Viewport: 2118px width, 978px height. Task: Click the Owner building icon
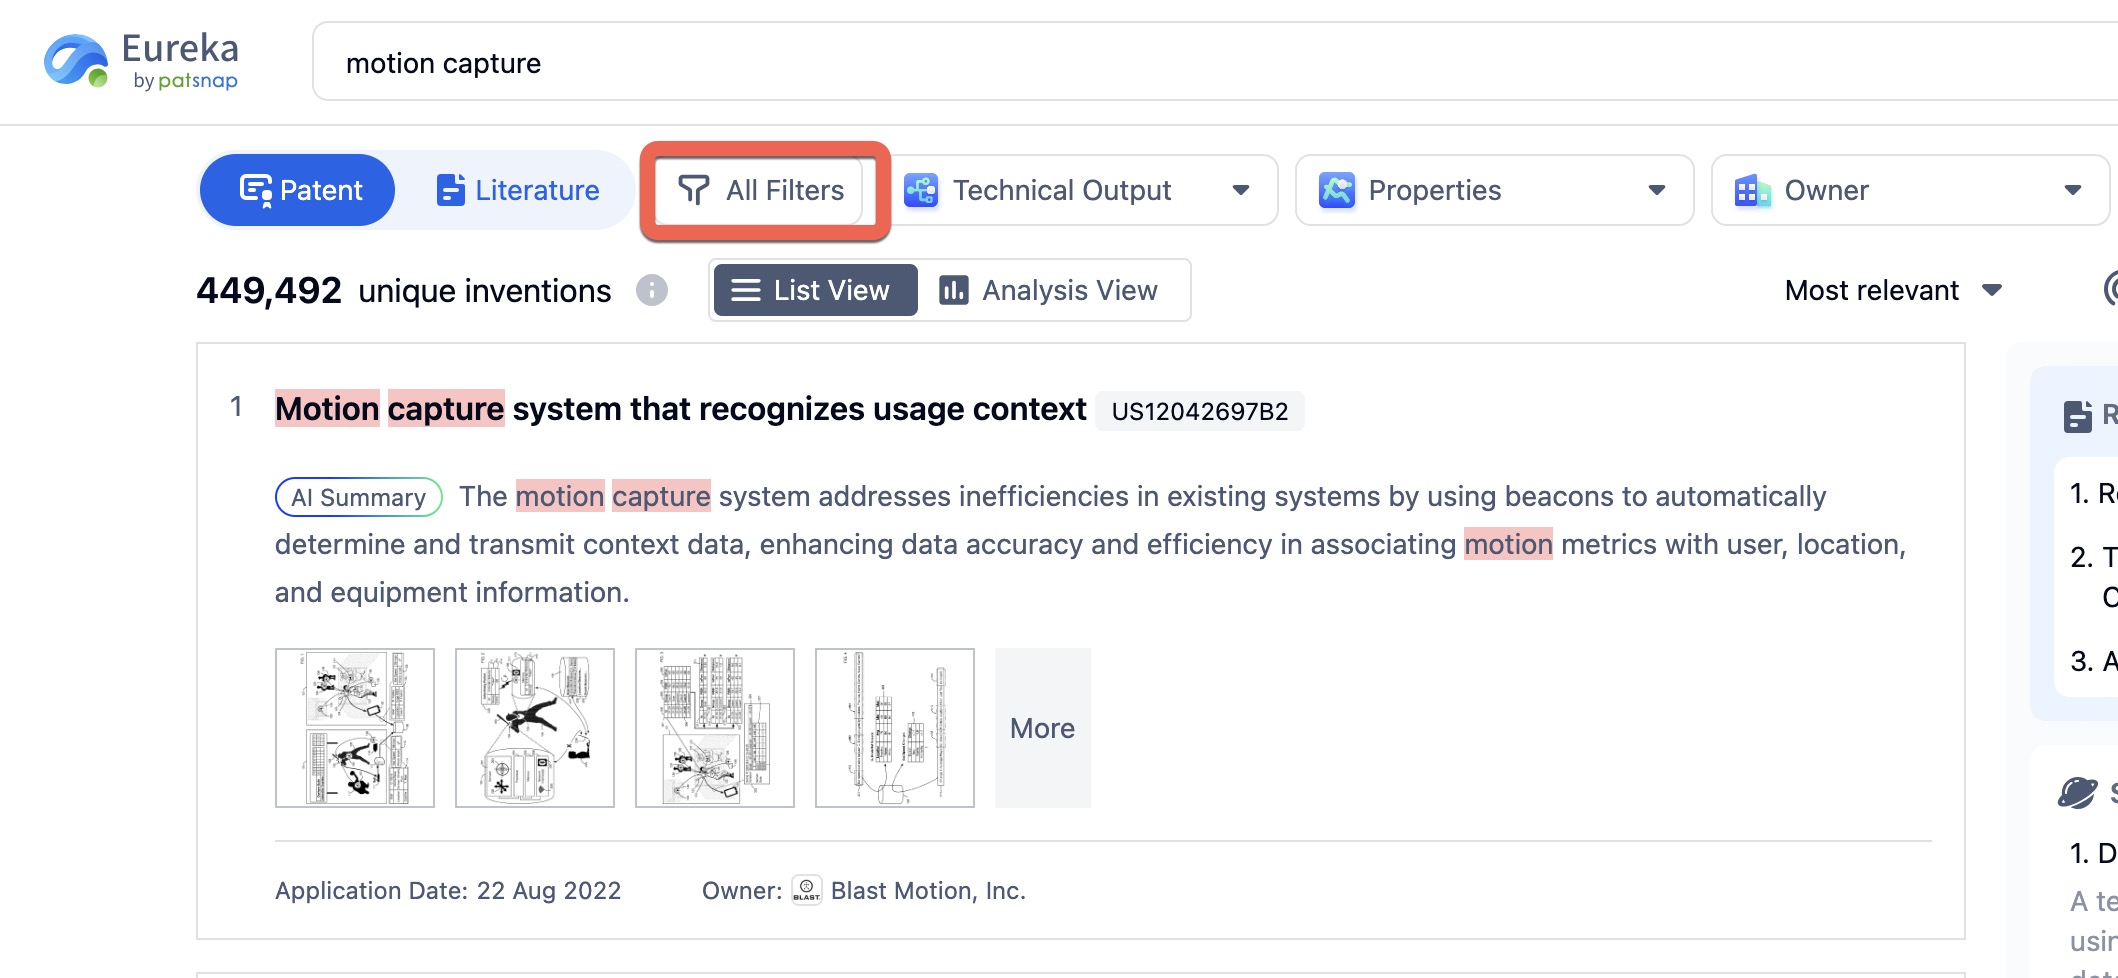pos(1752,190)
